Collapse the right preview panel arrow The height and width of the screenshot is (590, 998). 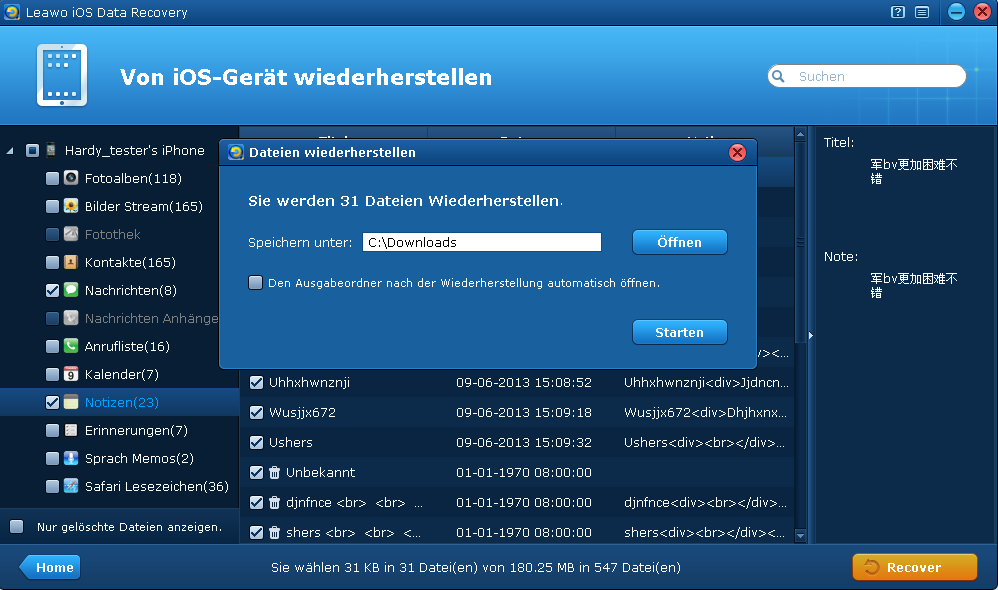[810, 335]
